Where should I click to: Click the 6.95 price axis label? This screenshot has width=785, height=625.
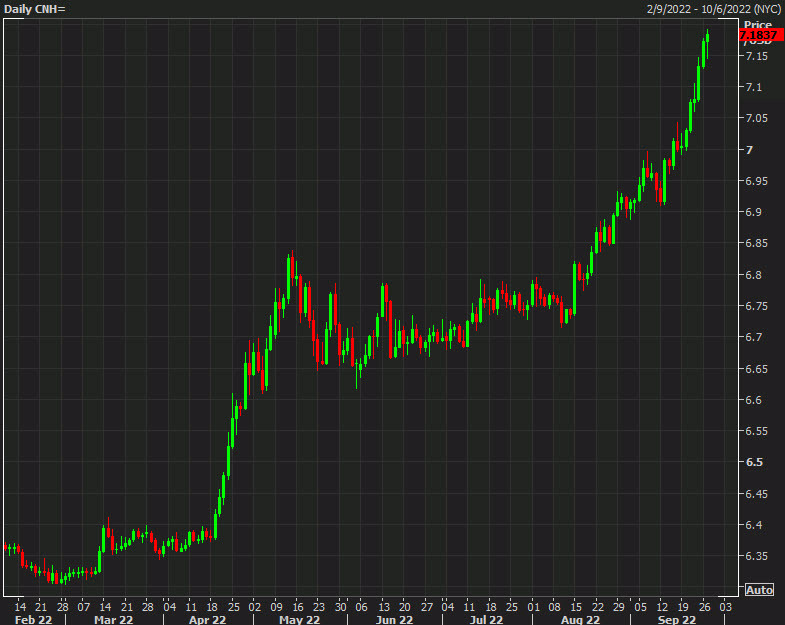pyautogui.click(x=756, y=181)
